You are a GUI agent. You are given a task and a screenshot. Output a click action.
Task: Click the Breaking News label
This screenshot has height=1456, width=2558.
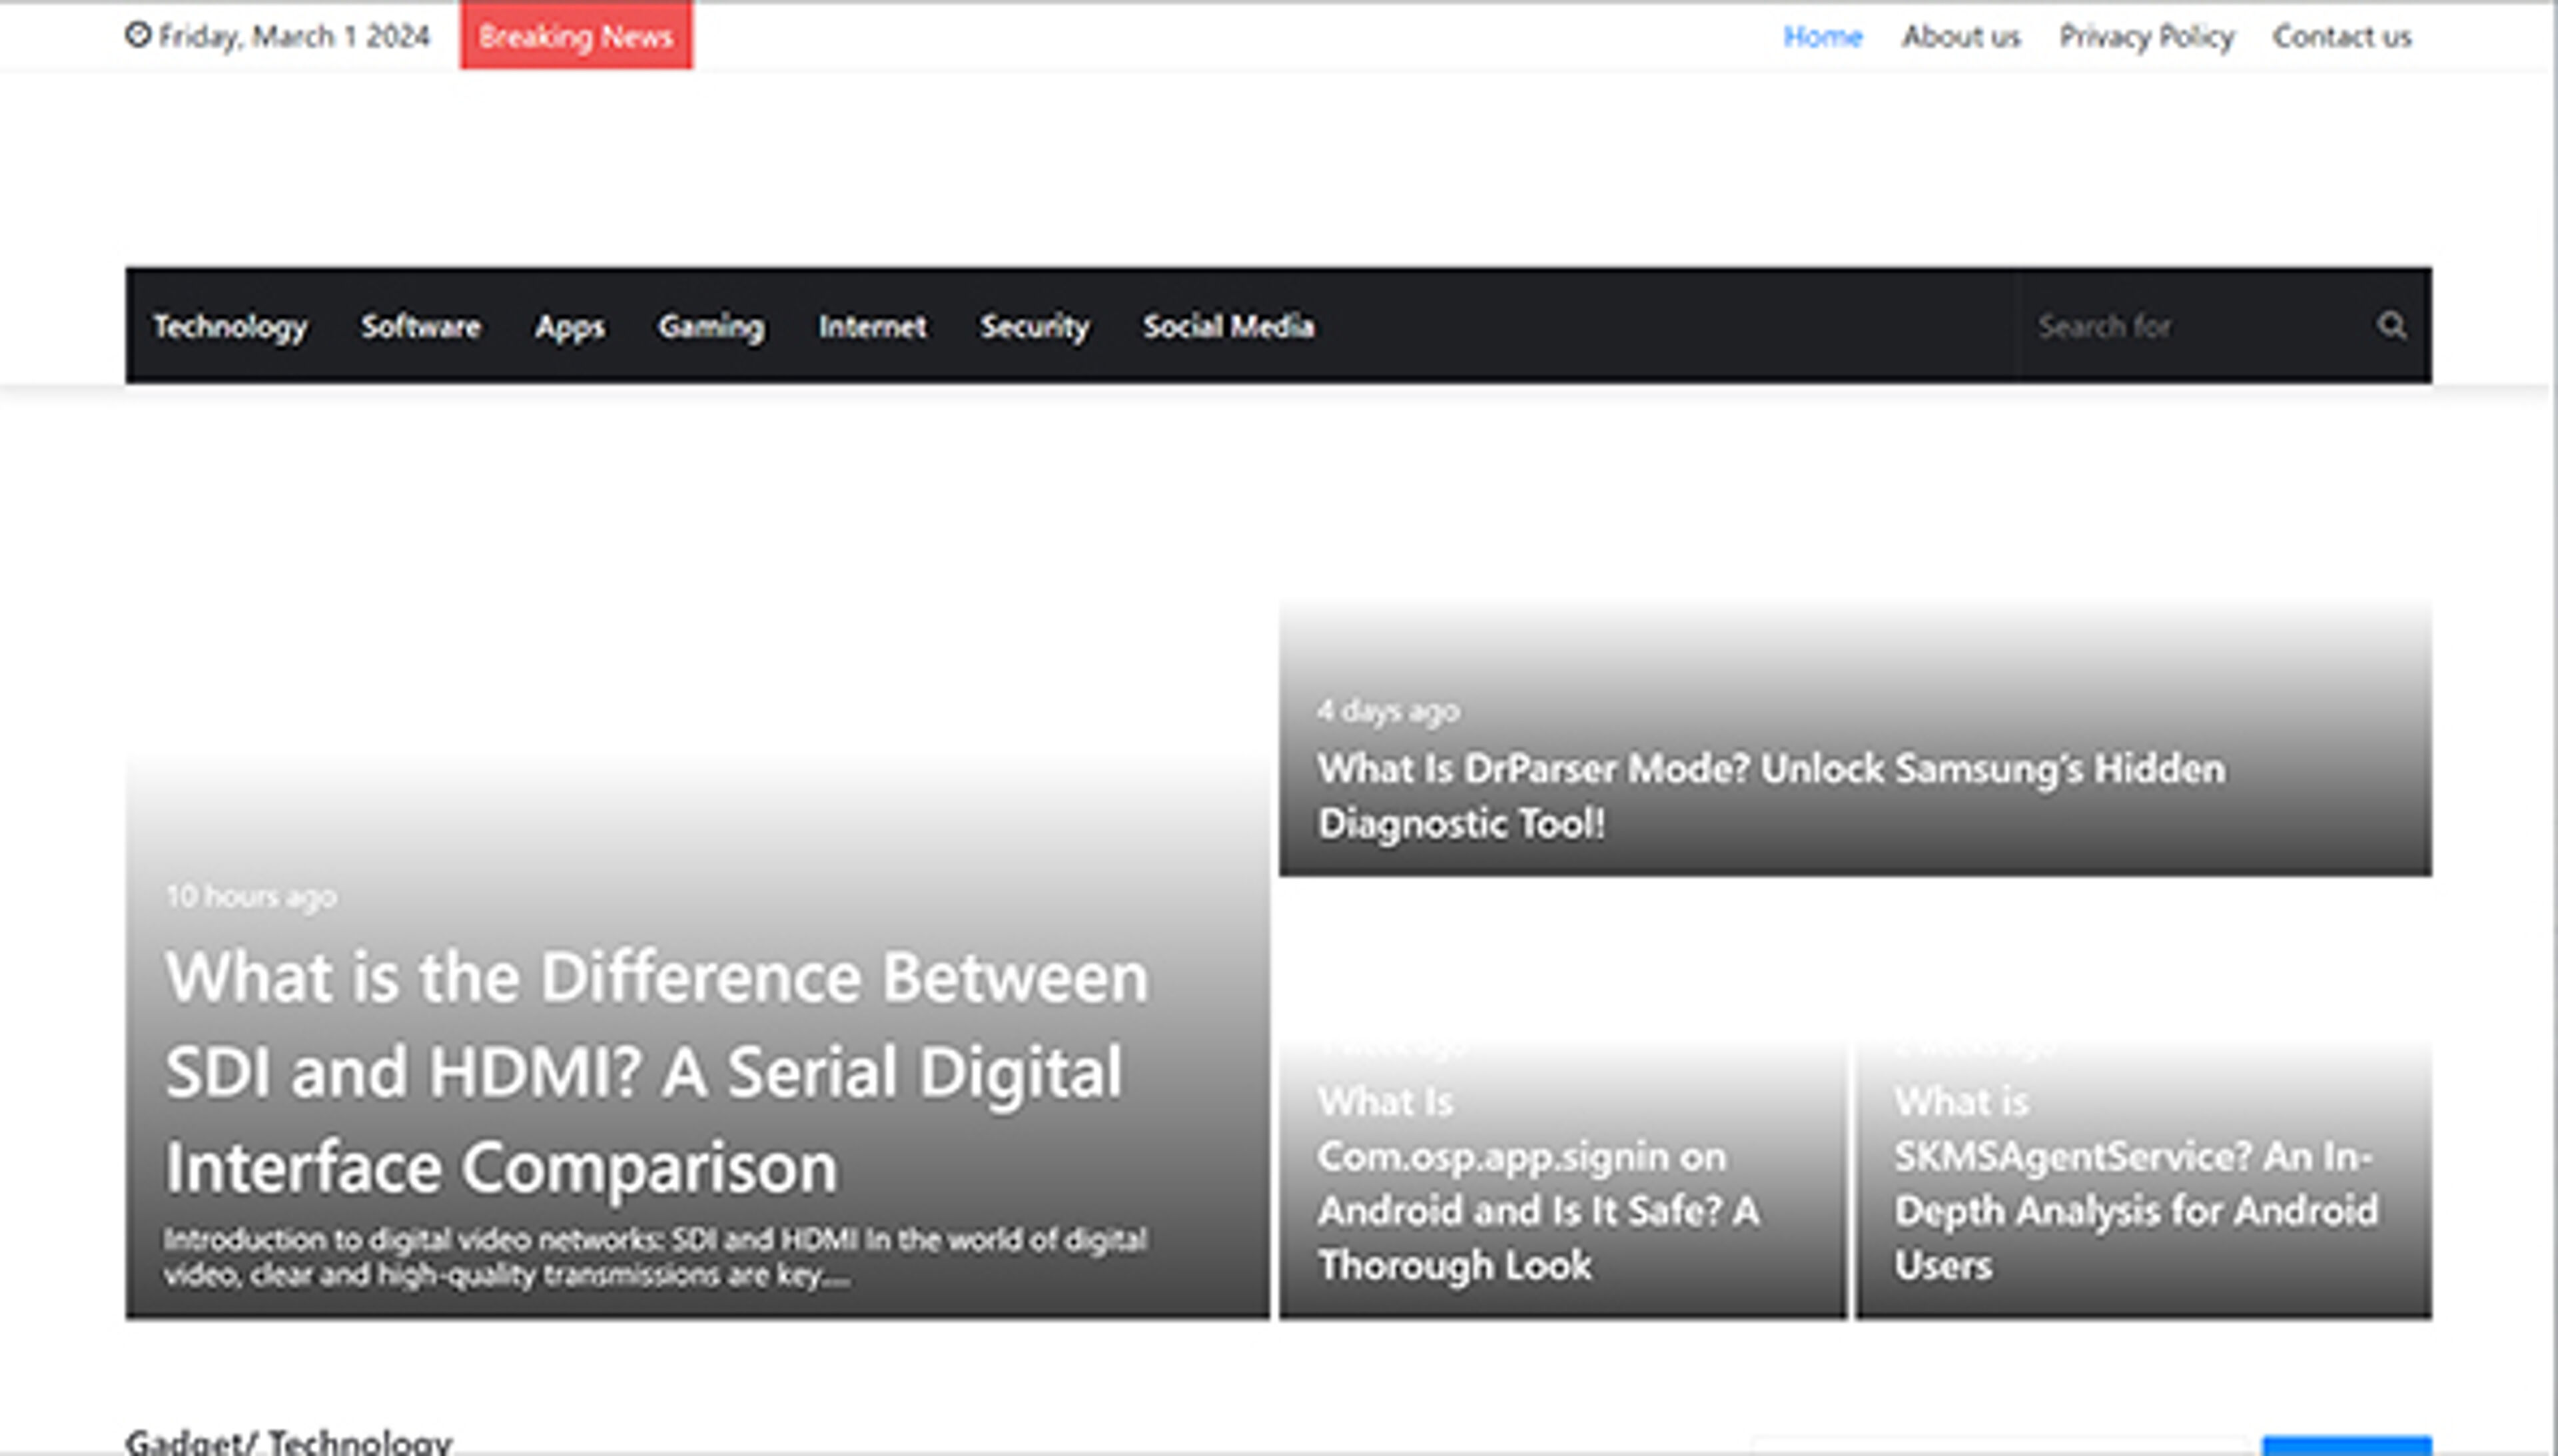click(x=575, y=36)
